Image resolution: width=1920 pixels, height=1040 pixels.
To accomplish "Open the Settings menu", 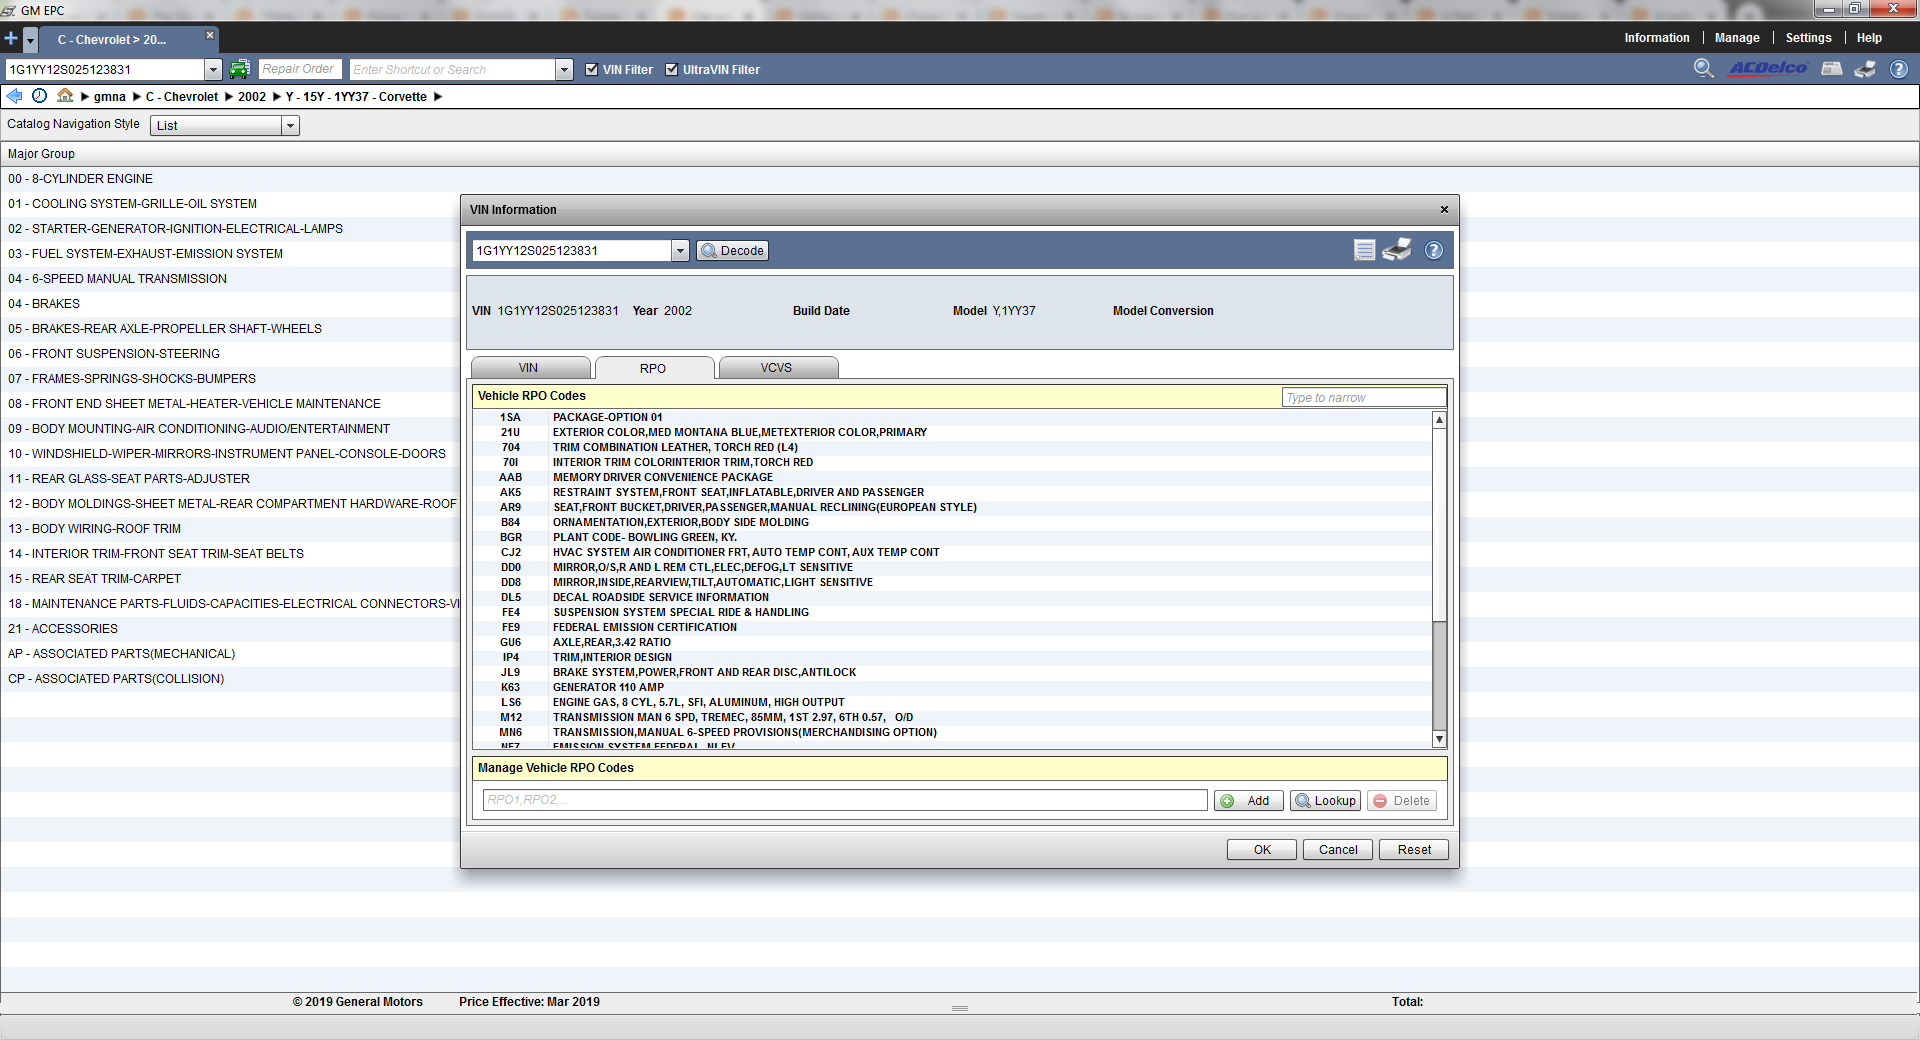I will click(1808, 38).
